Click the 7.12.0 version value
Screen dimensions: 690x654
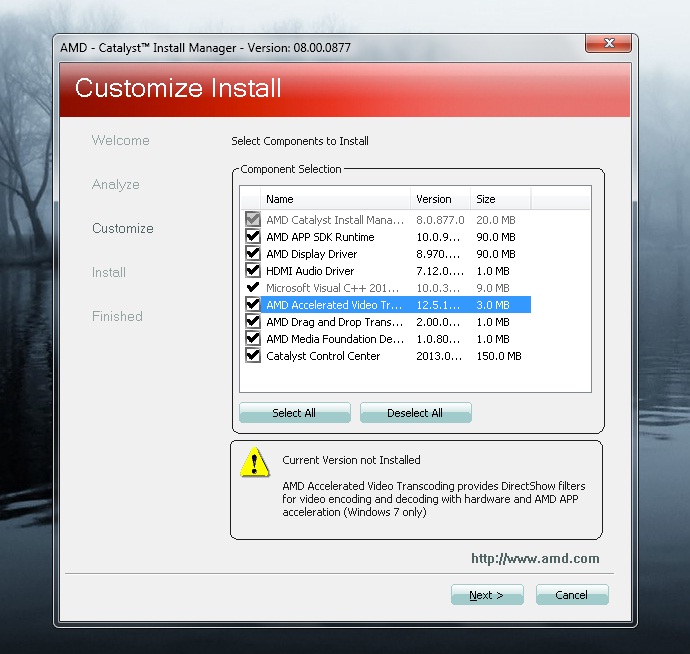coord(440,271)
